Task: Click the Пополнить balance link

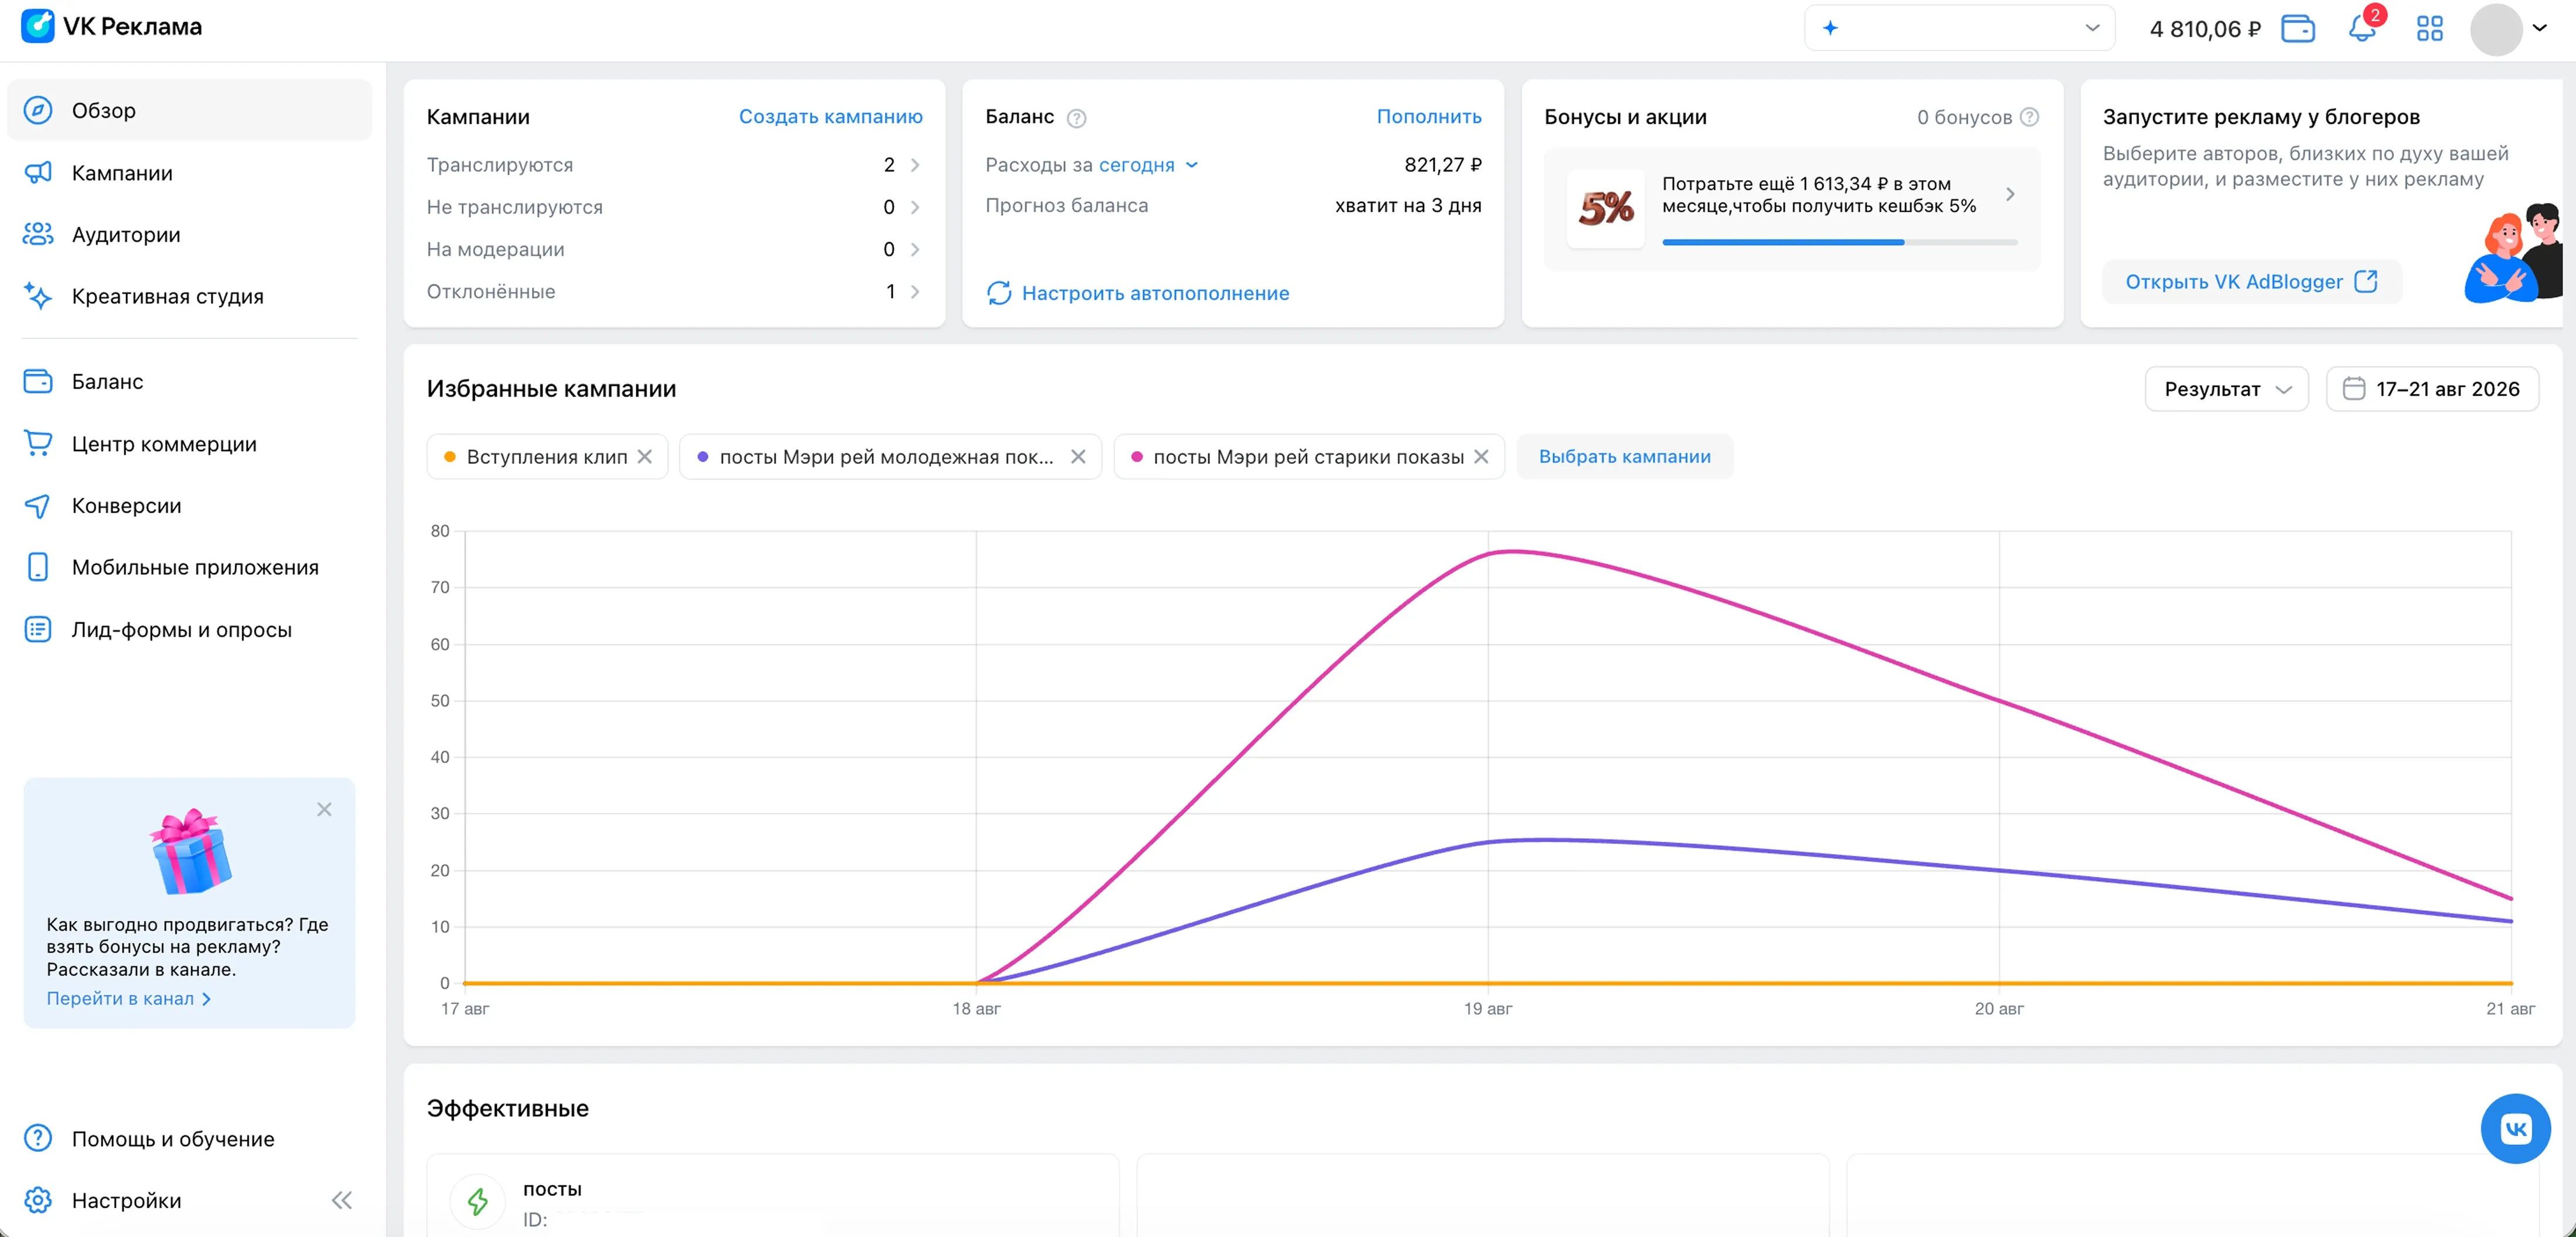Action: [x=1429, y=117]
